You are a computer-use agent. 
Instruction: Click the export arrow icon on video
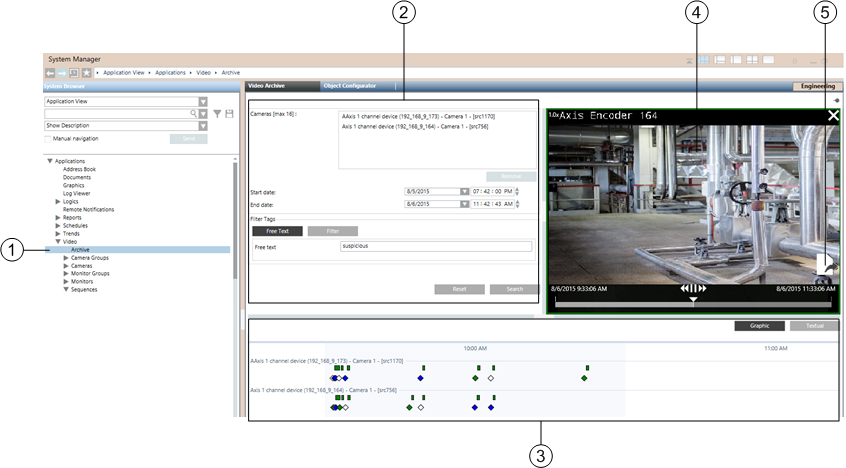pos(825,263)
